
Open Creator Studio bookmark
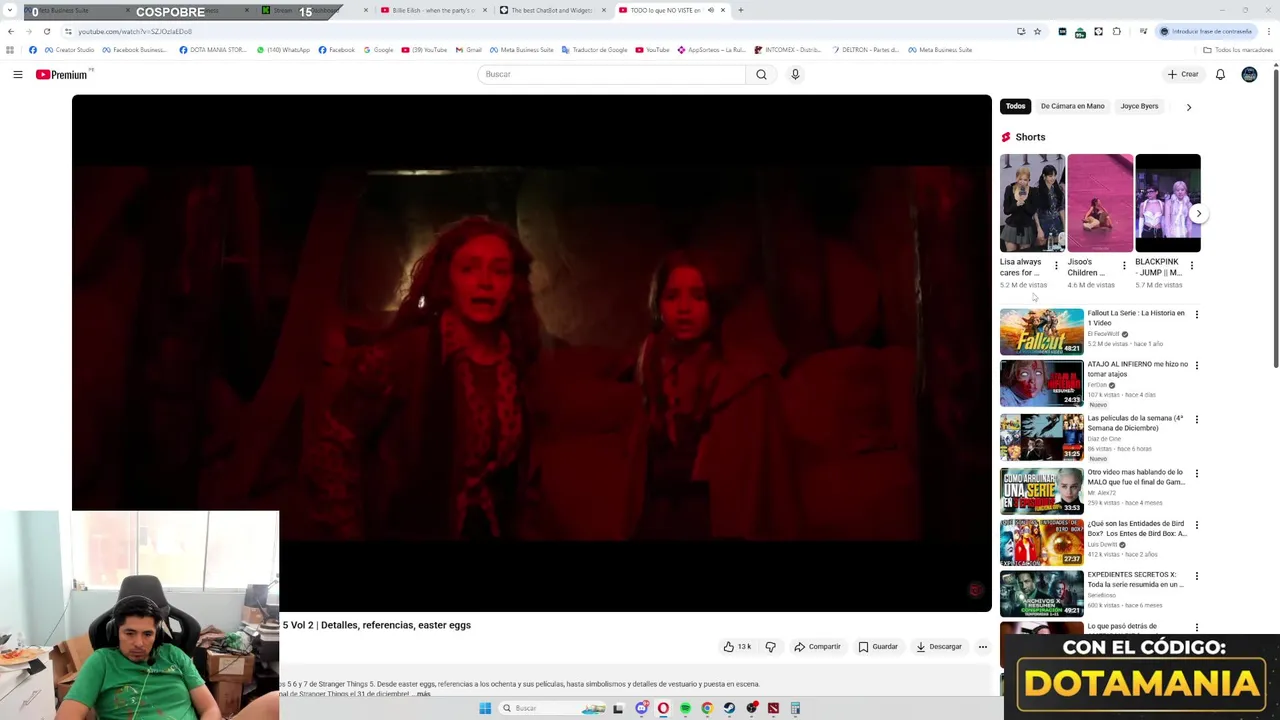(x=69, y=50)
